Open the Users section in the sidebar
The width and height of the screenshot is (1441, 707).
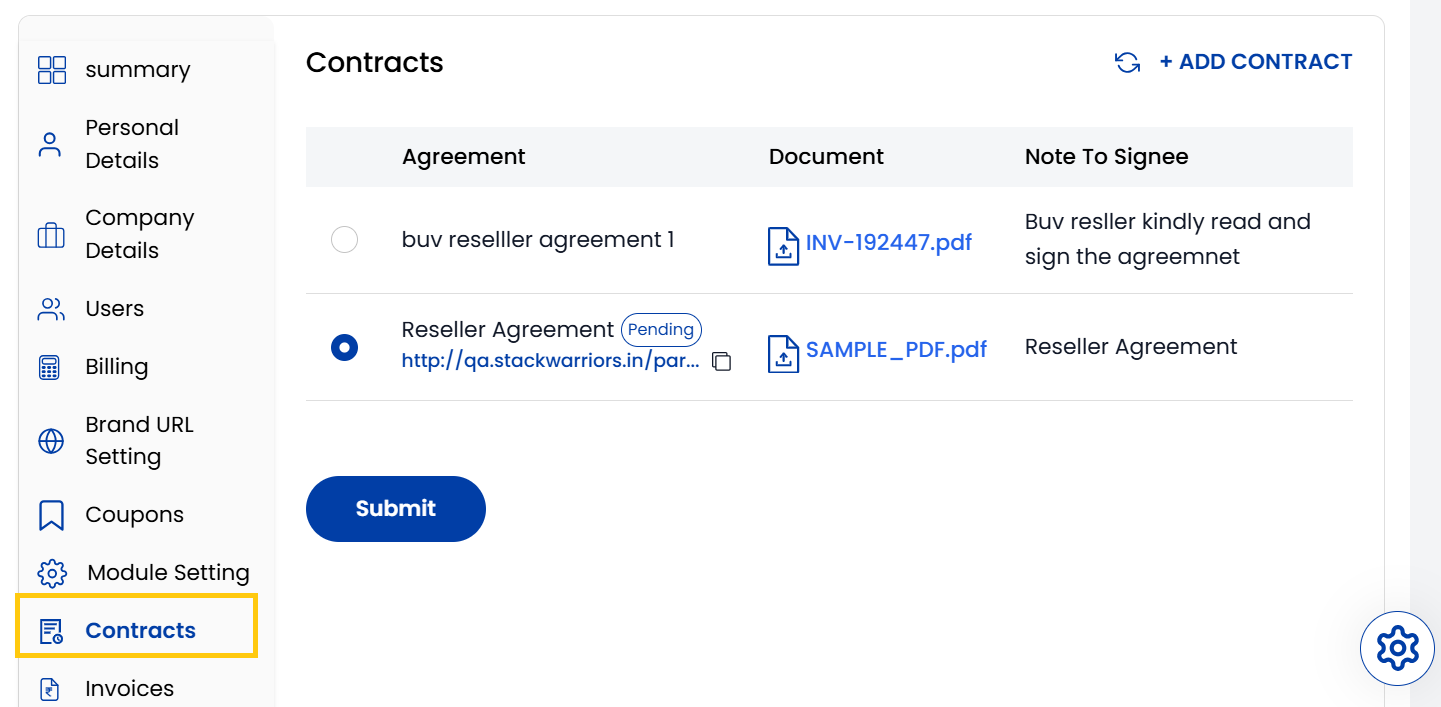(114, 308)
